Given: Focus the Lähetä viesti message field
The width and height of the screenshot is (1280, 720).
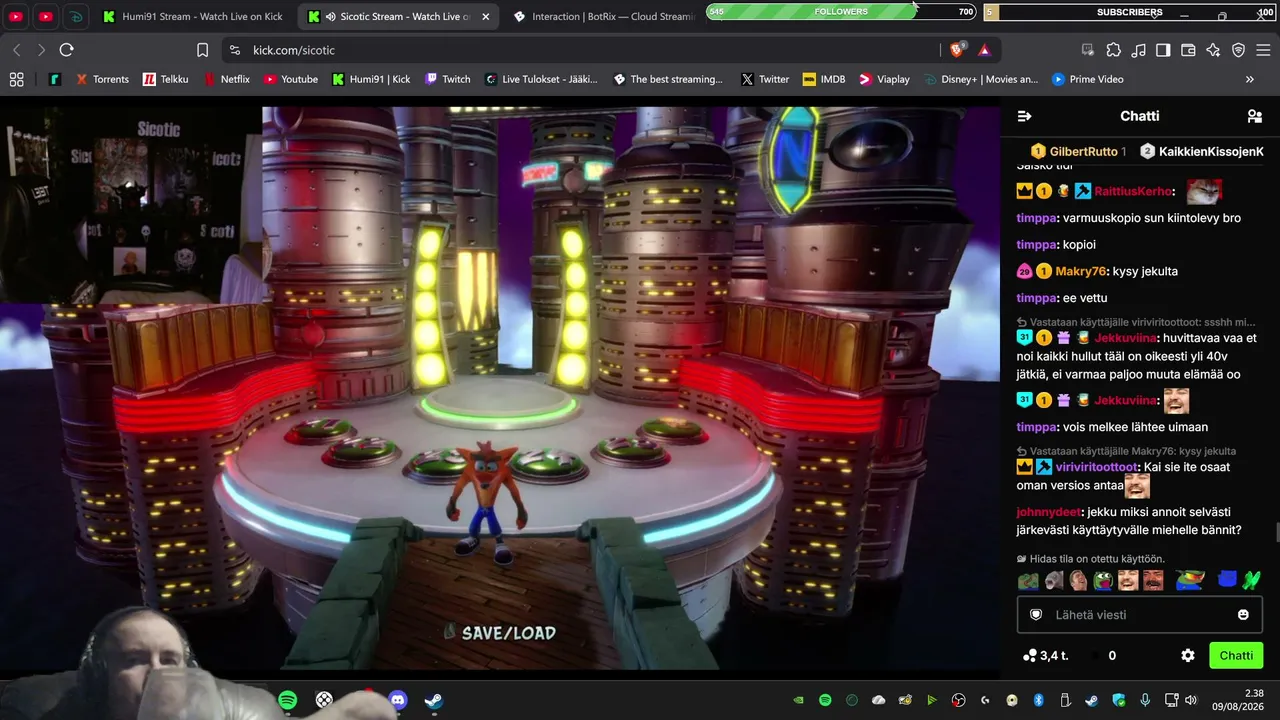Looking at the screenshot, I should click(1140, 615).
